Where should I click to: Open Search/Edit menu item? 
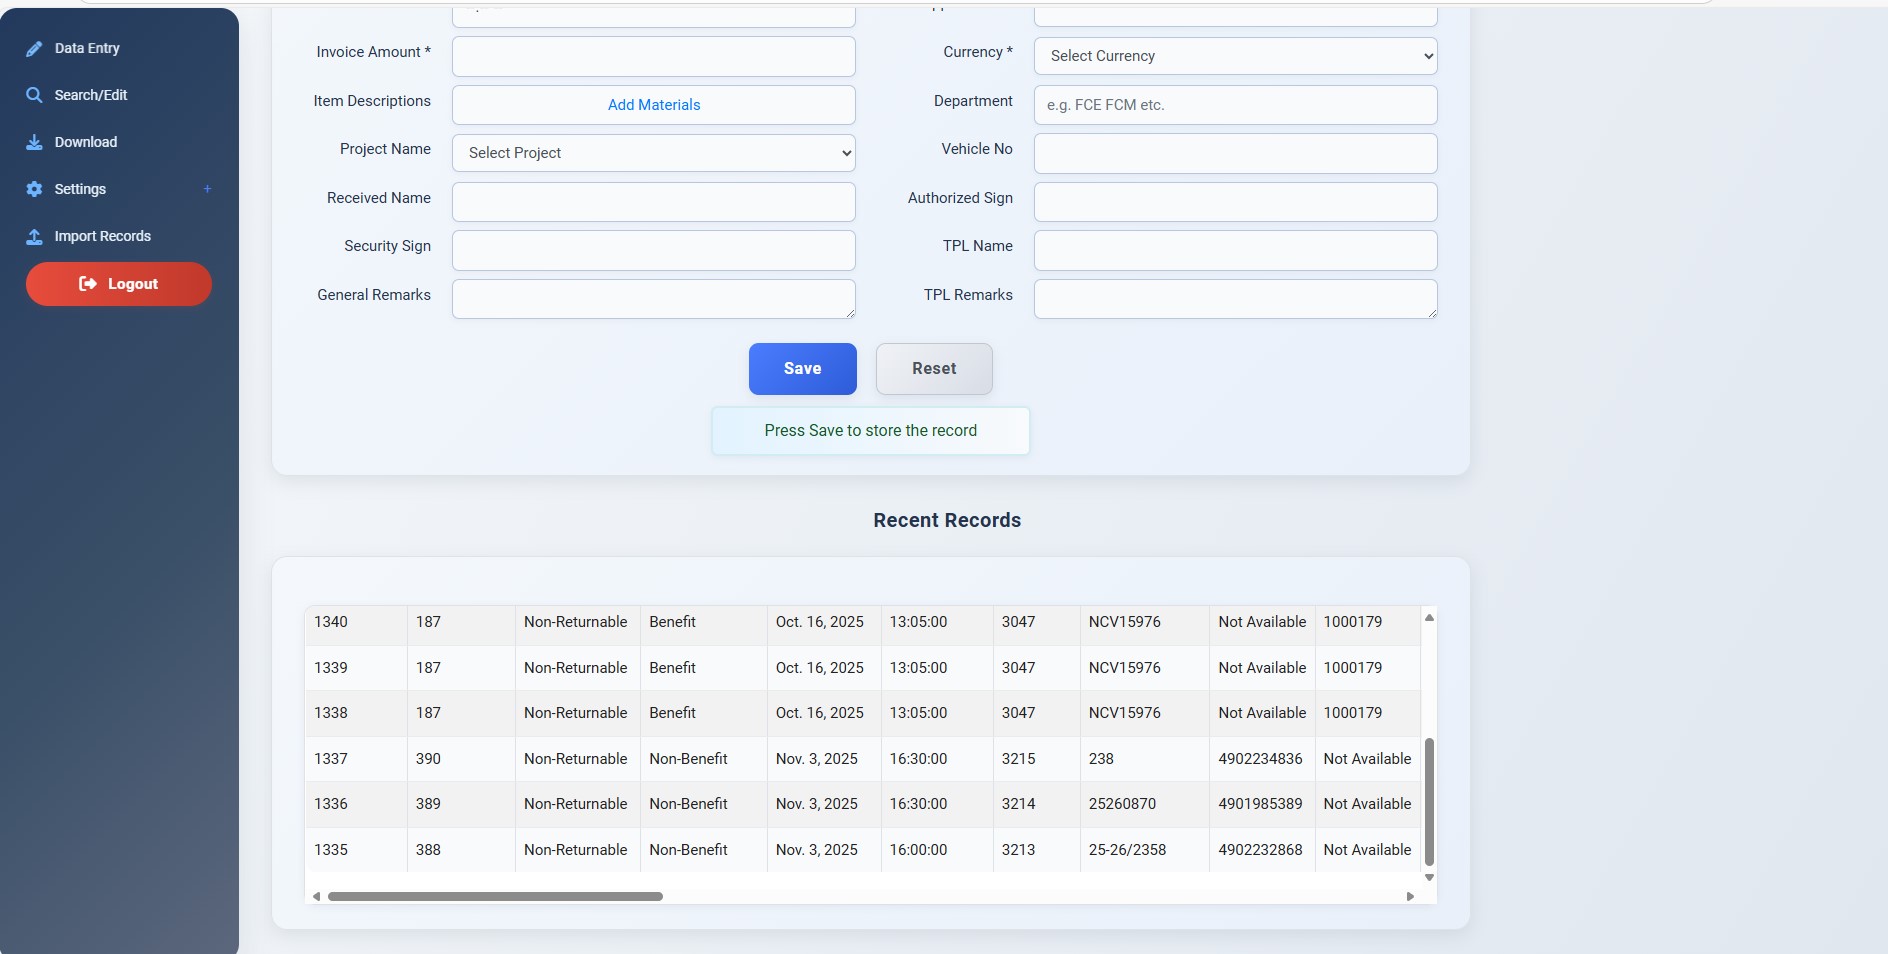click(90, 95)
